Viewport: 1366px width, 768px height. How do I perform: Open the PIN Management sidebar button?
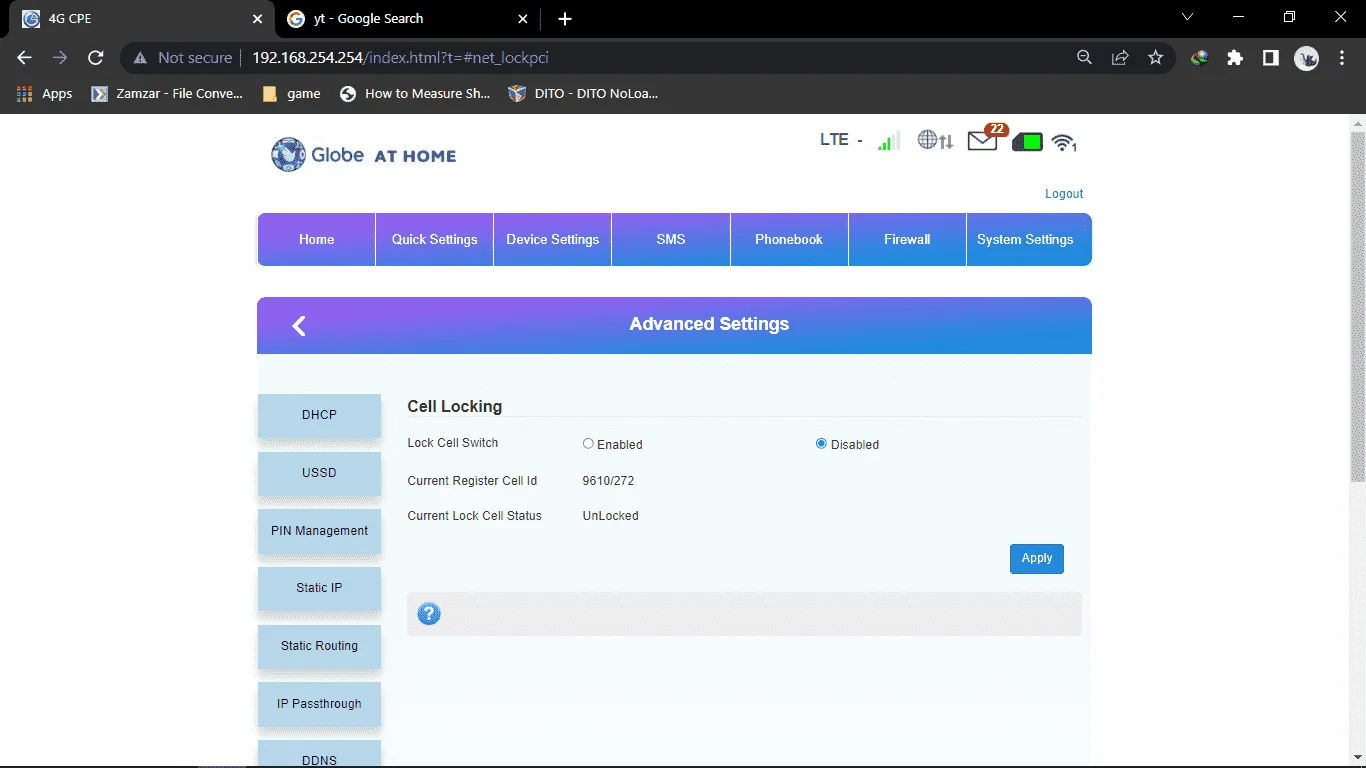tap(319, 531)
